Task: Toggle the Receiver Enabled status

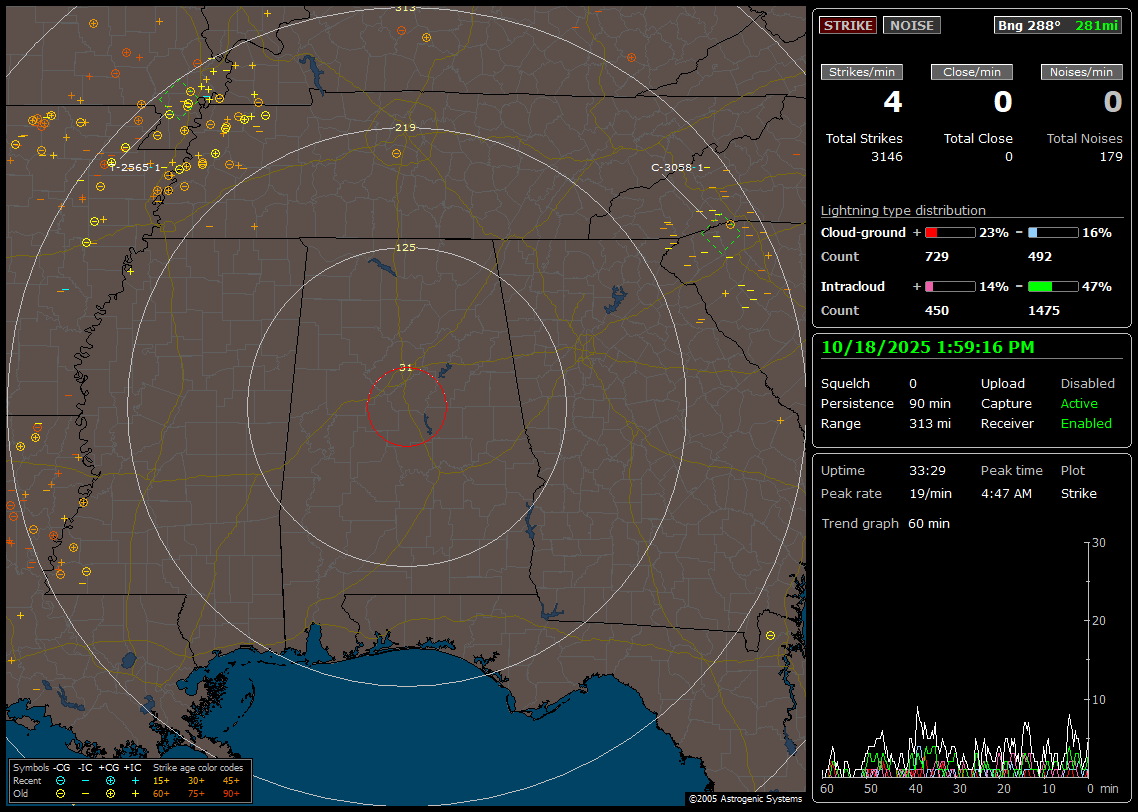Action: 1086,424
